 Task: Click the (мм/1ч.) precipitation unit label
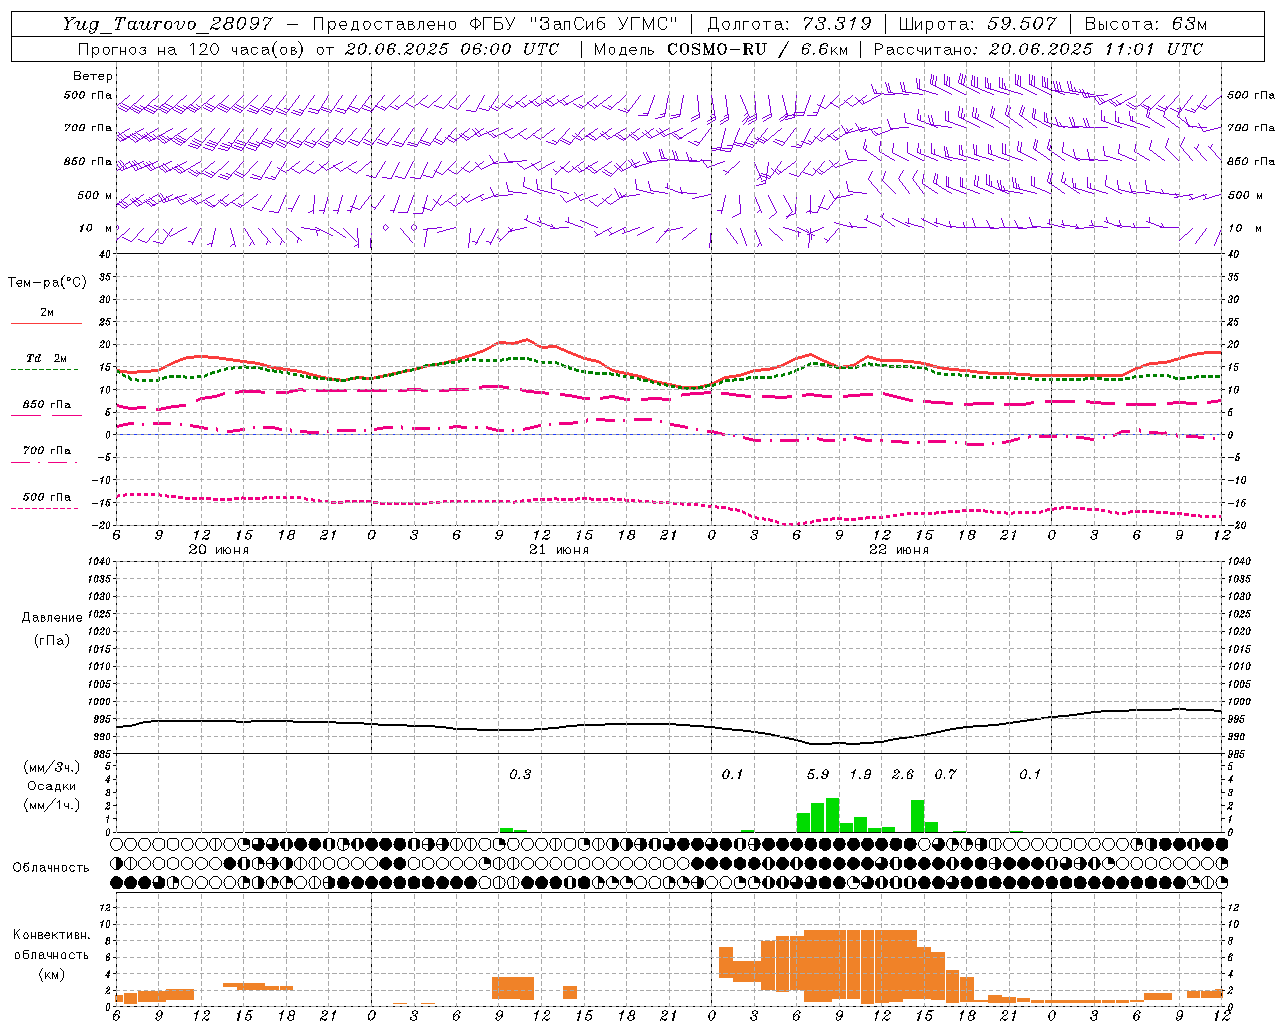tap(52, 805)
